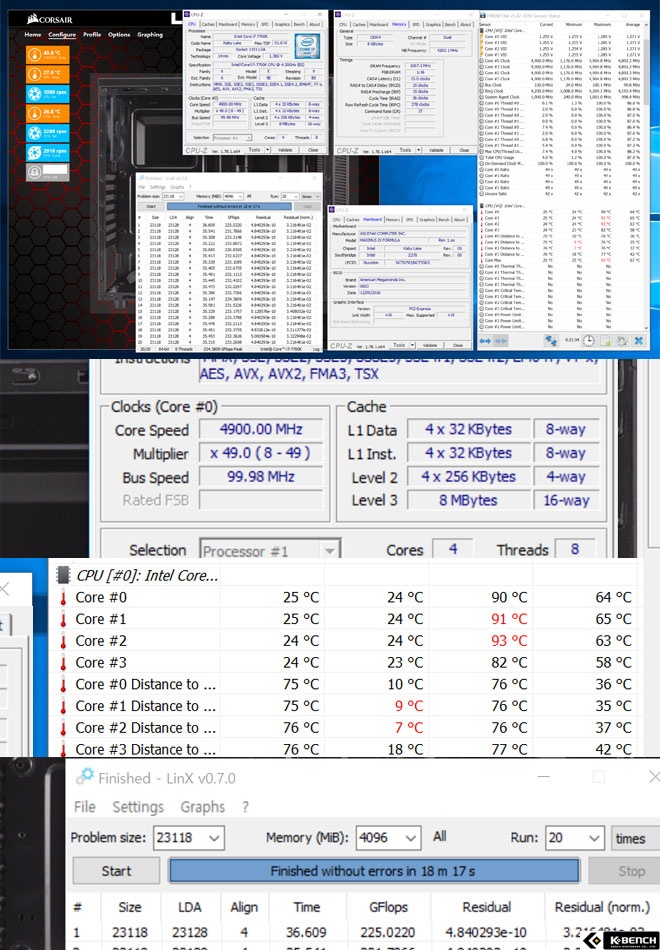Select the 1090 rpm fan tile
This screenshot has width=660, height=950.
(x=47, y=94)
